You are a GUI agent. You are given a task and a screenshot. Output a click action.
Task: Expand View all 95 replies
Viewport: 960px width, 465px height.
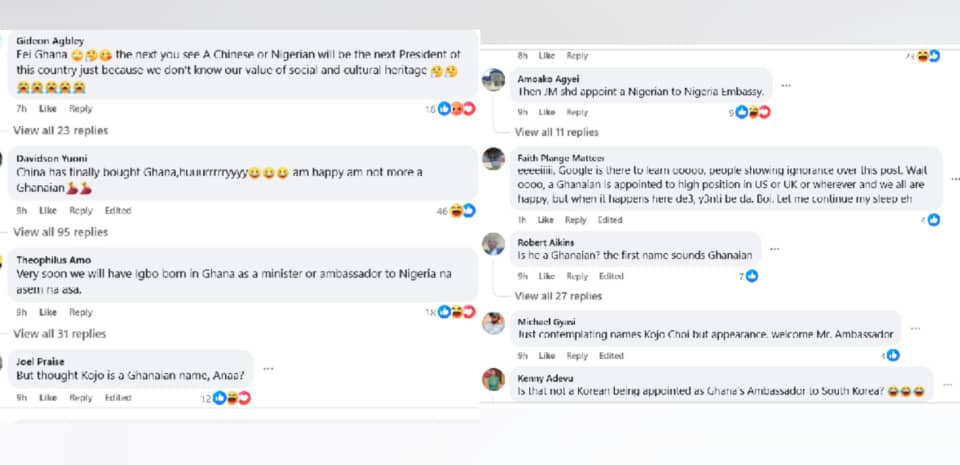[60, 232]
